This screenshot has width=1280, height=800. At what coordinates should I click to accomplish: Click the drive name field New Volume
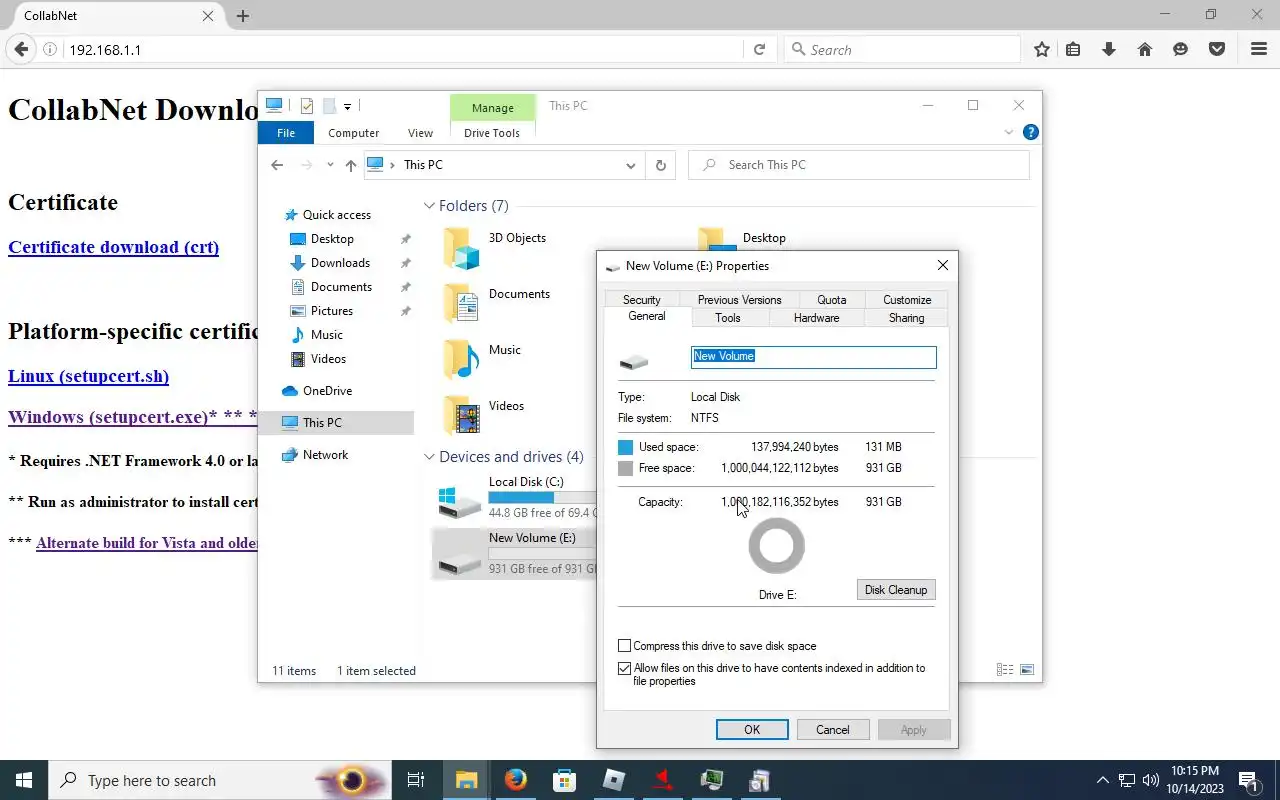coord(814,356)
